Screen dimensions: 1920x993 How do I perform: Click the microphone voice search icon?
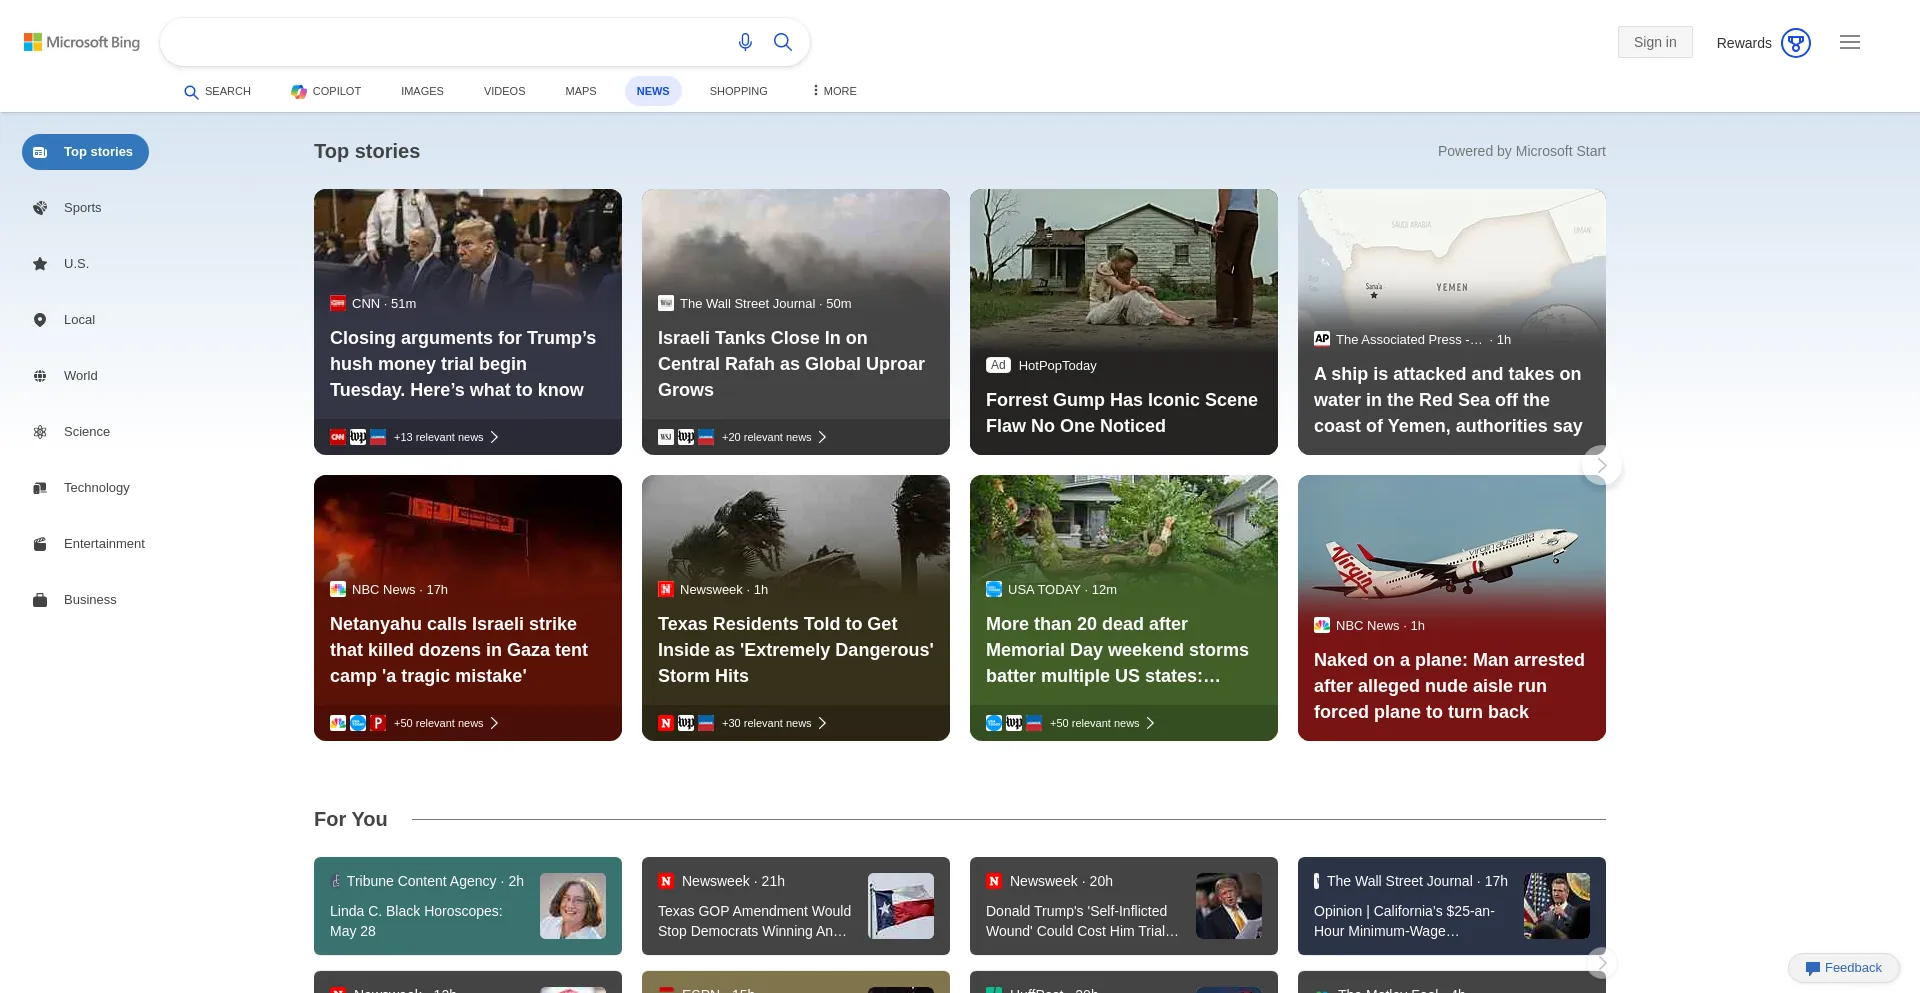click(x=745, y=42)
